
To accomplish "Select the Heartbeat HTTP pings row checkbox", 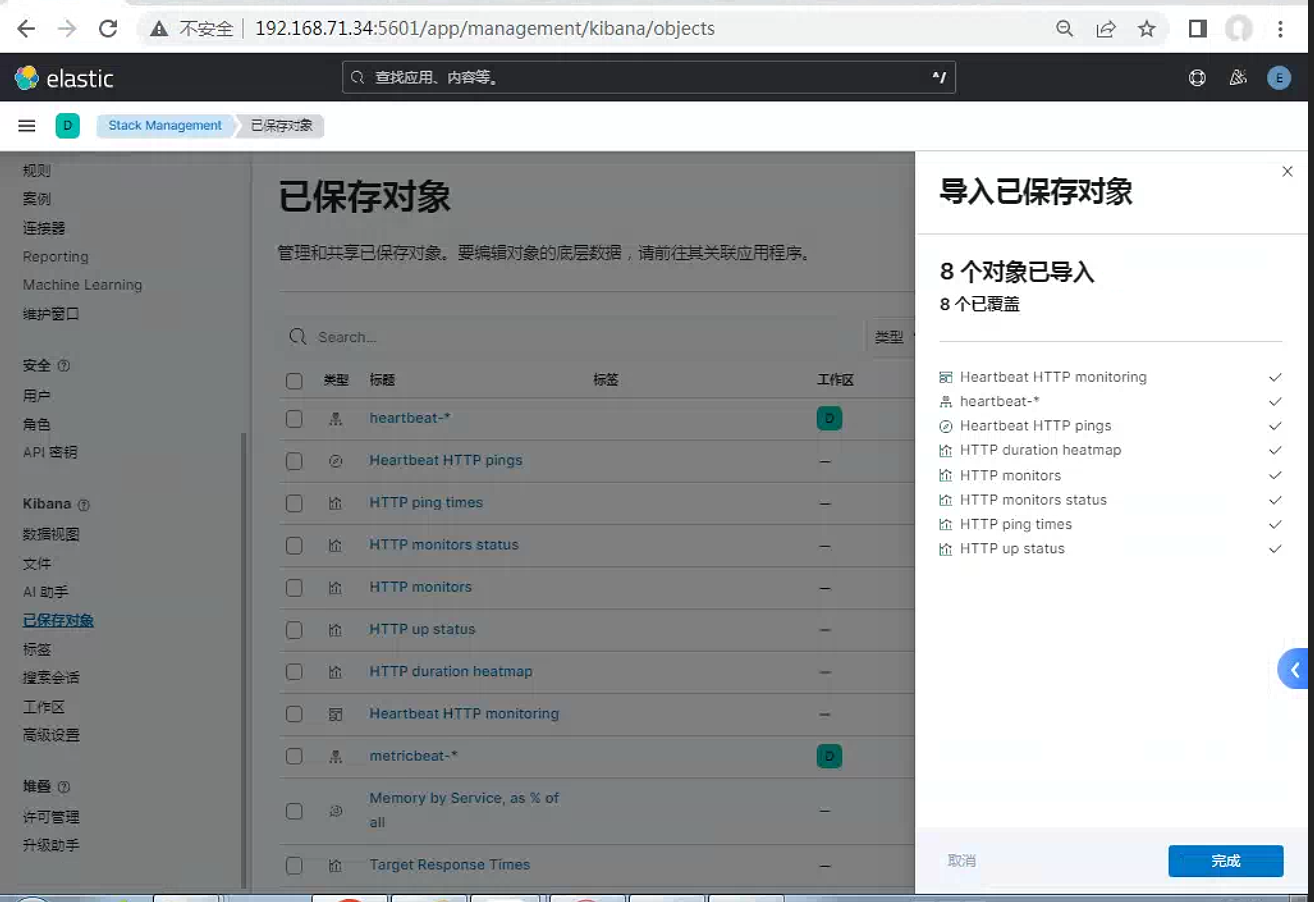I will (x=294, y=461).
